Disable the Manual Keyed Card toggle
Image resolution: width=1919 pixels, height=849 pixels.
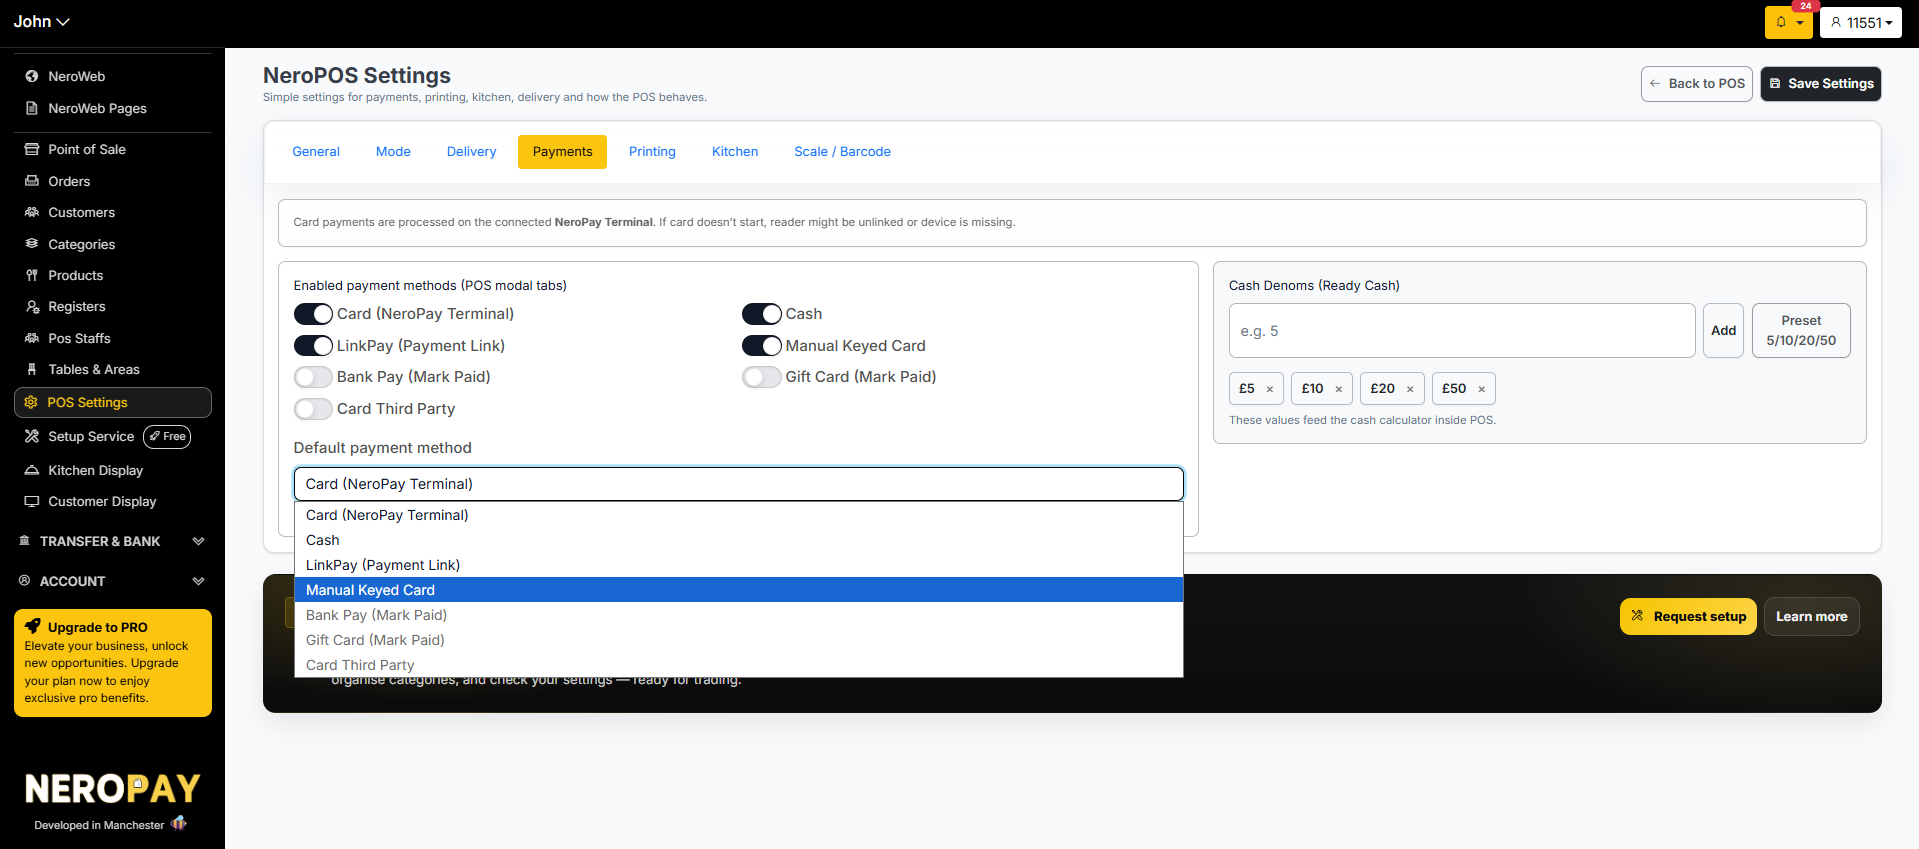(x=762, y=346)
